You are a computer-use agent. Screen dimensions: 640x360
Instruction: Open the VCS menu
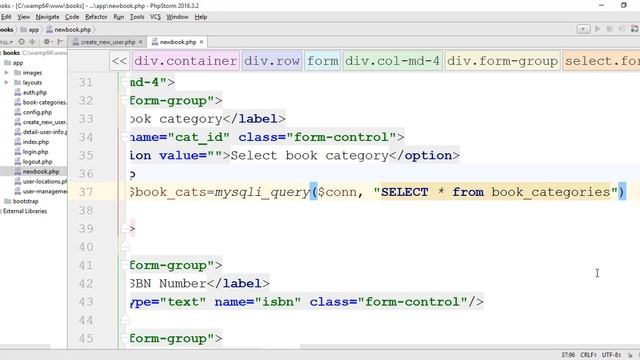155,17
